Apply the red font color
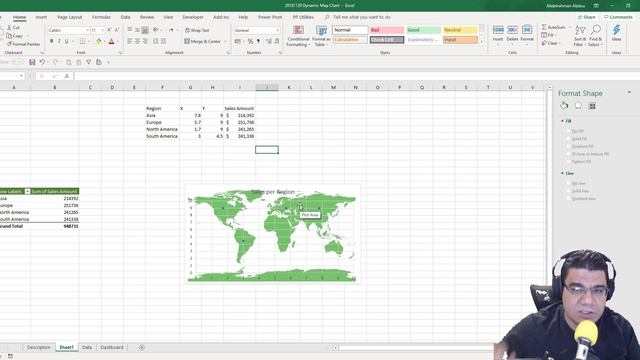This screenshot has width=640, height=360. 111,41
